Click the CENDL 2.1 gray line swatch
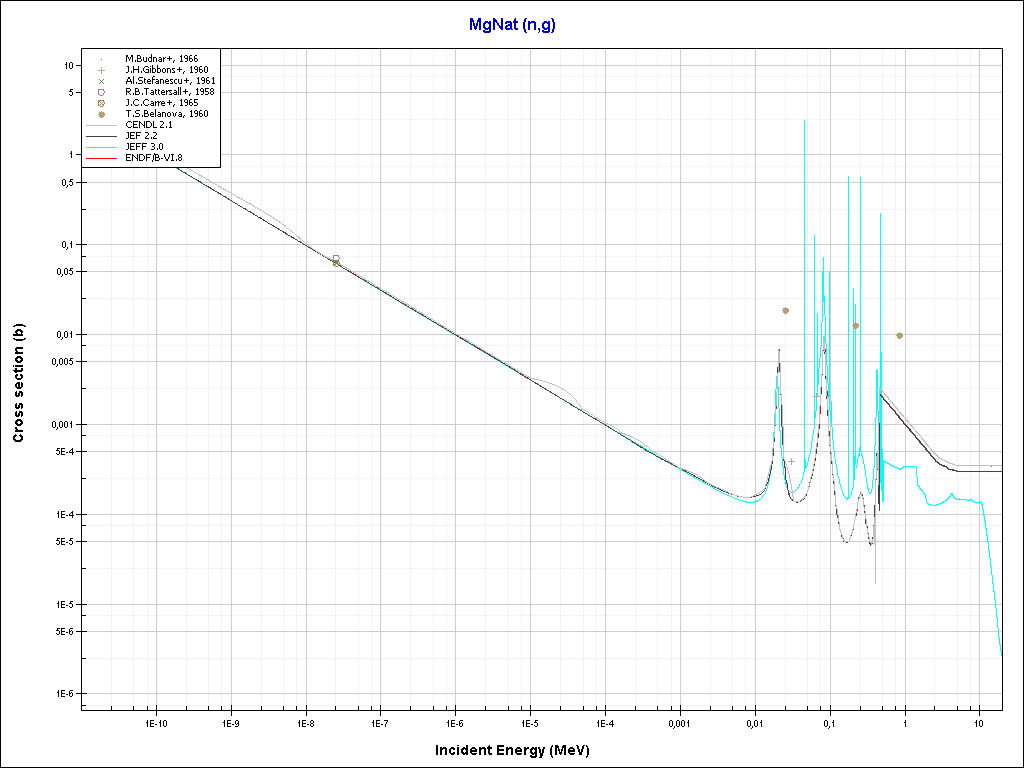This screenshot has width=1024, height=768. (x=101, y=125)
